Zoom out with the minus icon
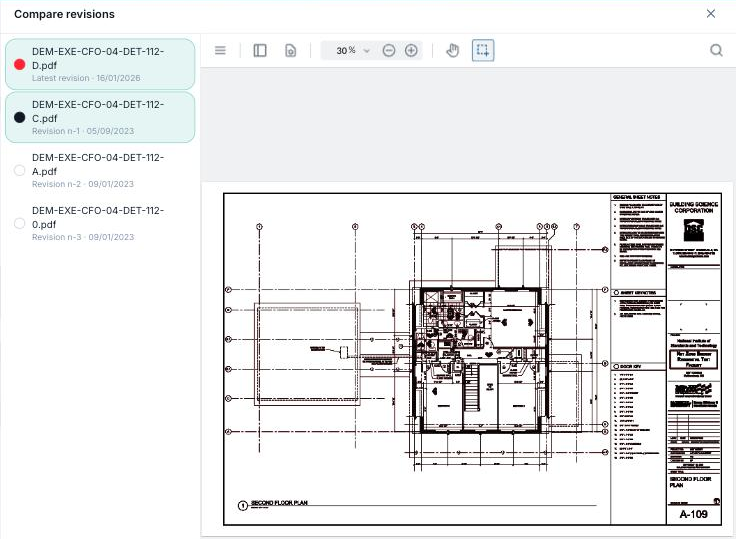Viewport: 736px width, 539px height. [389, 50]
